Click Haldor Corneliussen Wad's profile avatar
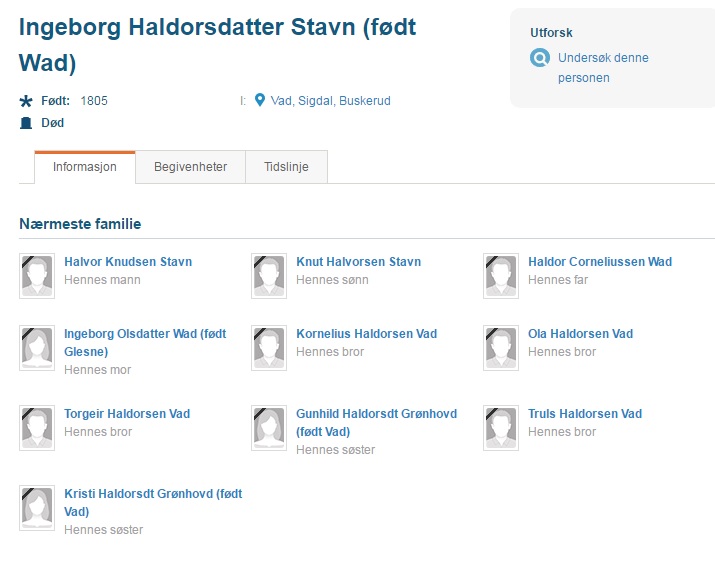715x568 pixels. tap(501, 276)
